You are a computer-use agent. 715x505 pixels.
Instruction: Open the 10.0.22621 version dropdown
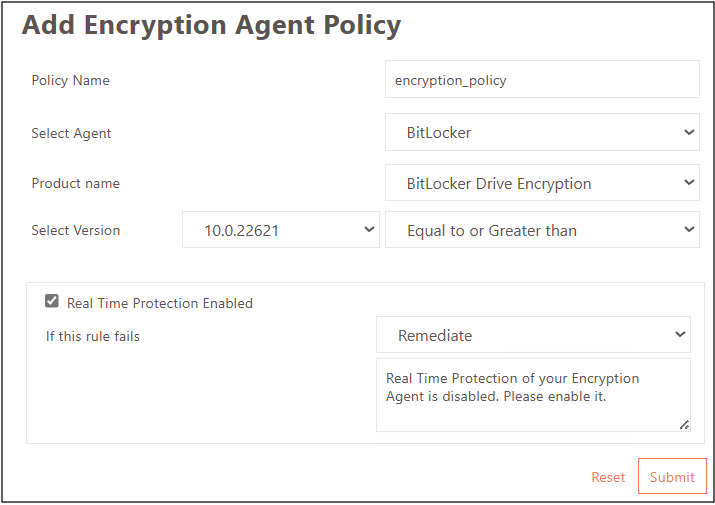coord(280,230)
